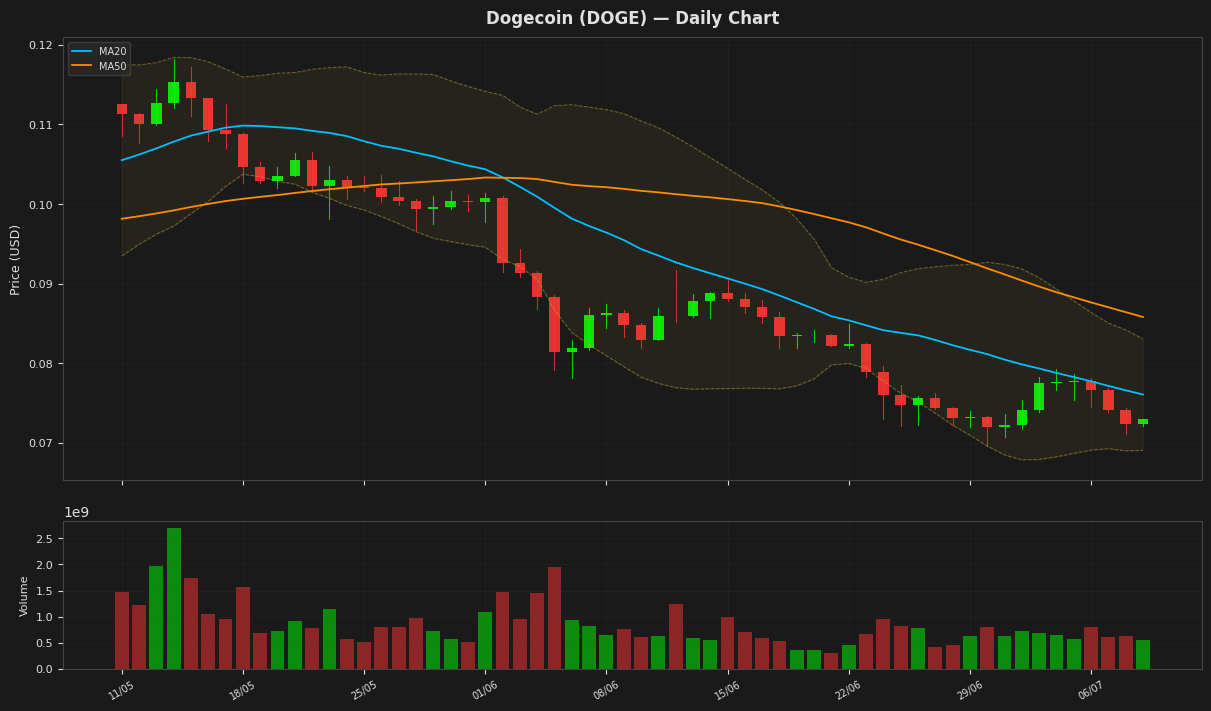Click the 2.5 volume axis tick
Viewport: 1211px width, 711px height.
(44, 539)
